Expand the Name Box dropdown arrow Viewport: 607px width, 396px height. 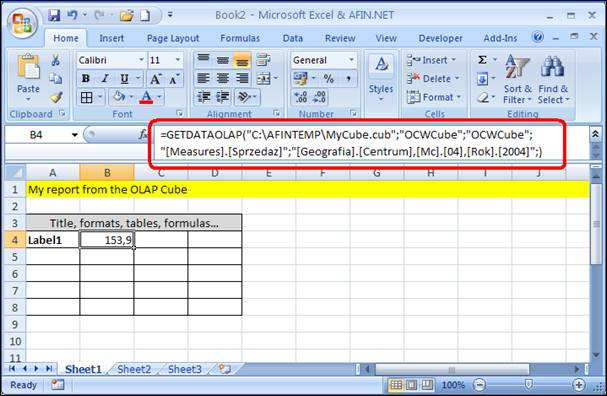pos(75,135)
